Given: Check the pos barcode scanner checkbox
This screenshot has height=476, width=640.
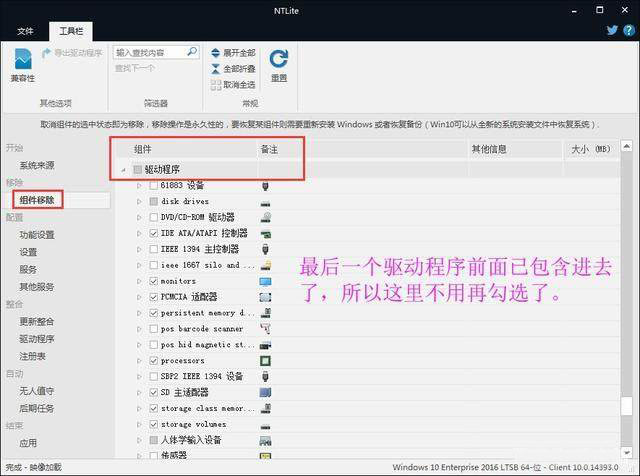Looking at the screenshot, I should pyautogui.click(x=153, y=329).
